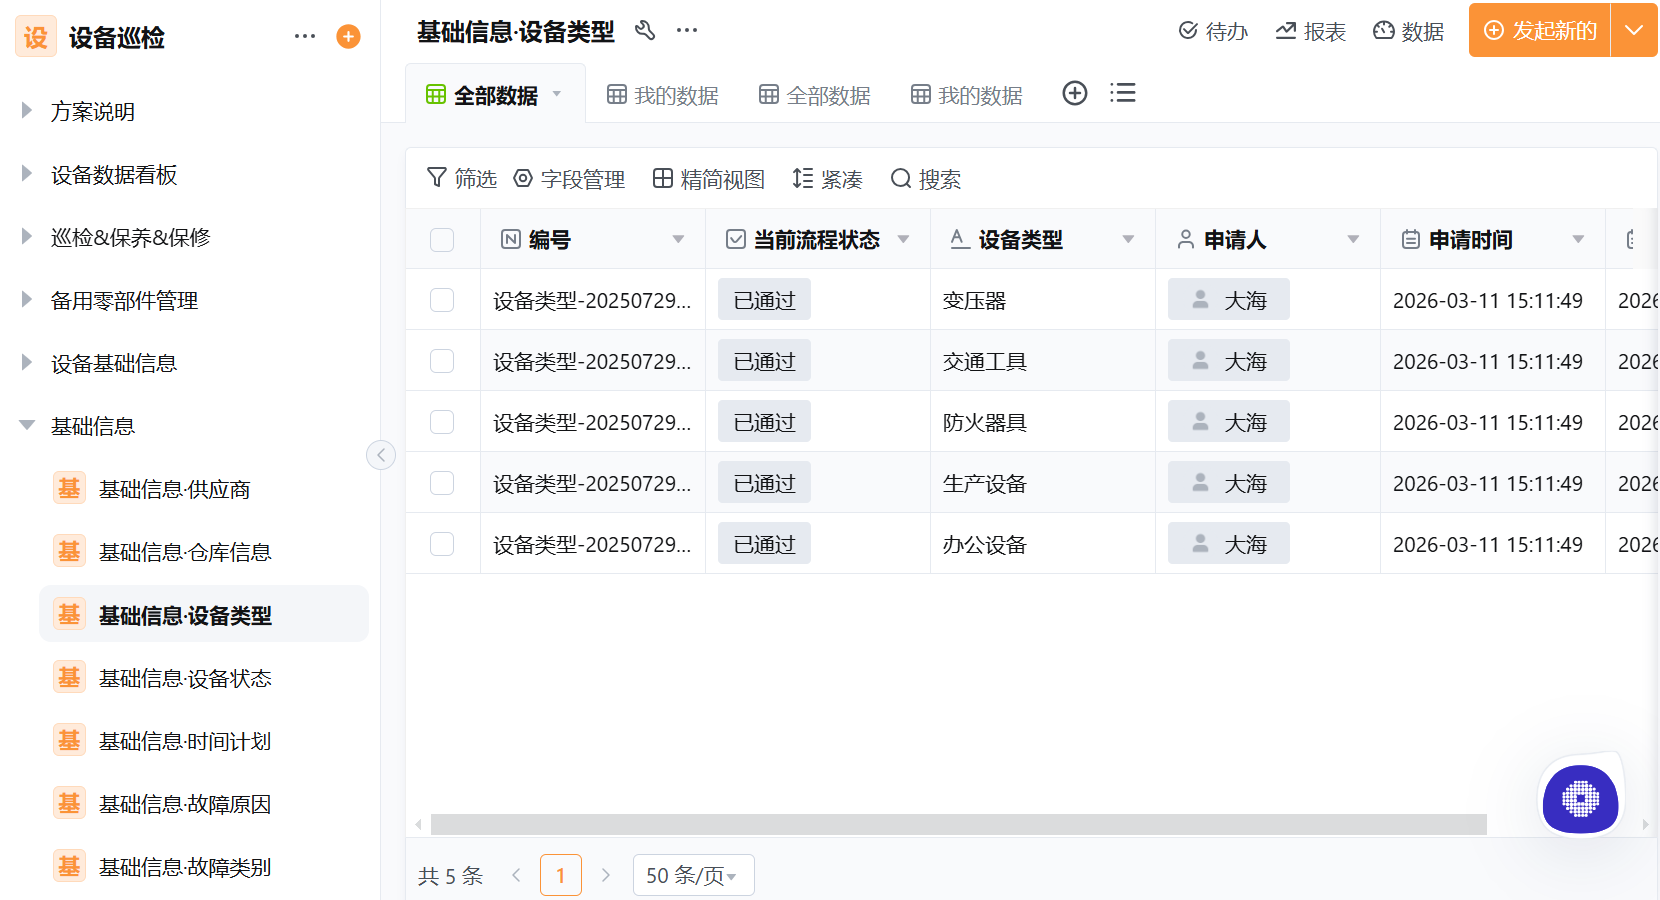
Task: Open the 筛选 filter tool
Action: point(461,178)
